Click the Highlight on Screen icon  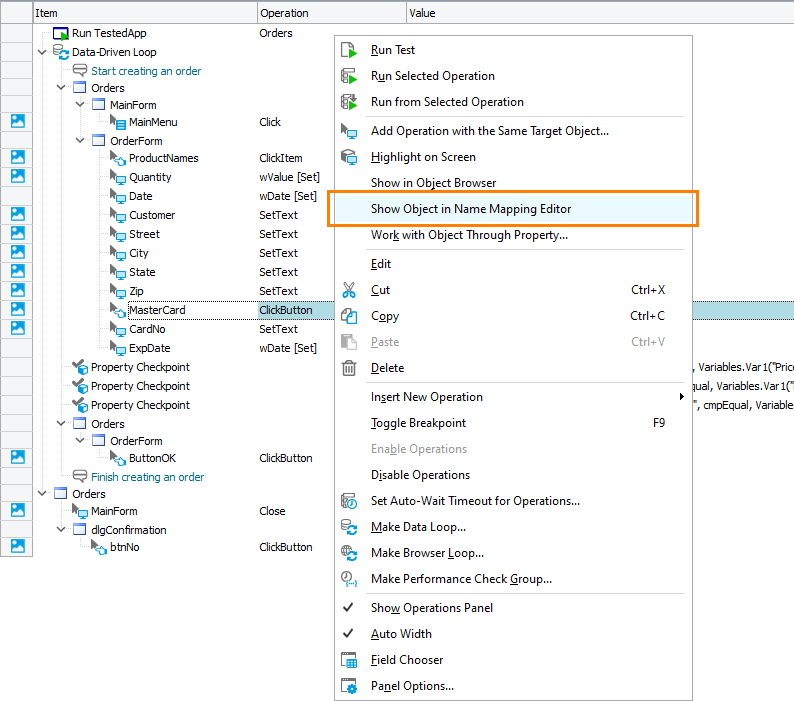tap(349, 157)
